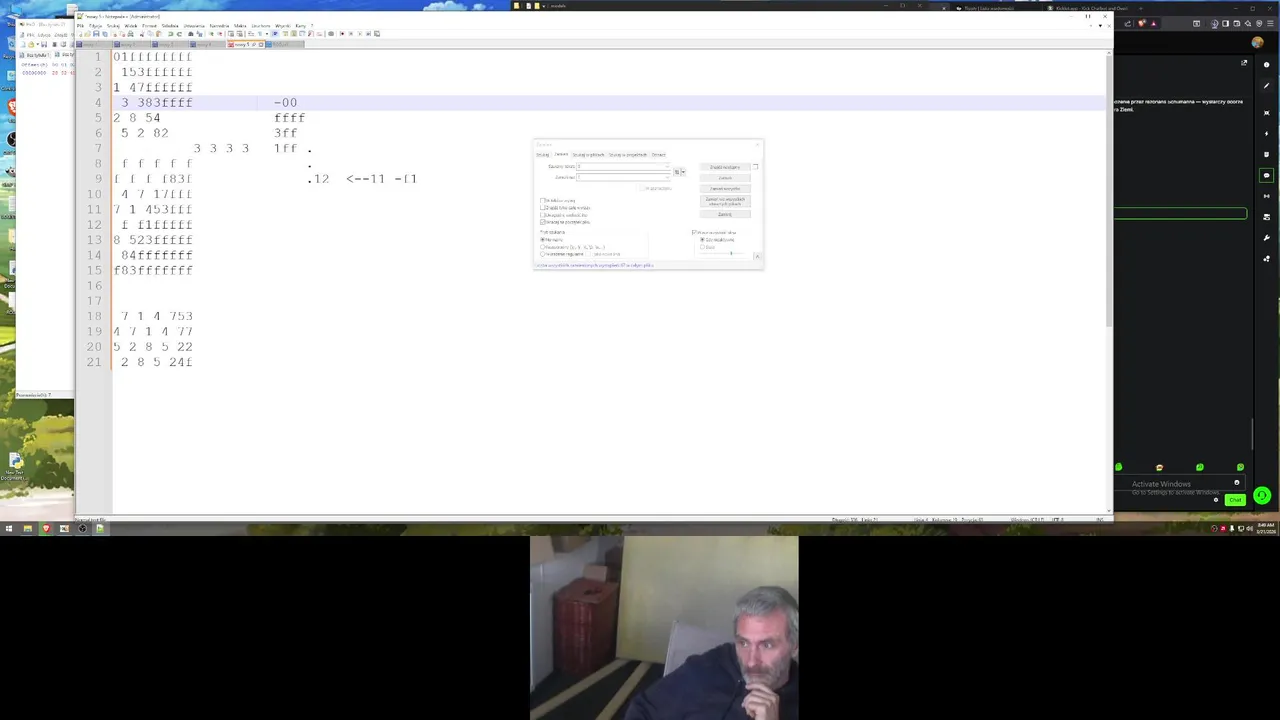Image resolution: width=1280 pixels, height=720 pixels.
Task: Collapse the replace dialog with the bottom-right arrow
Action: pyautogui.click(x=757, y=257)
